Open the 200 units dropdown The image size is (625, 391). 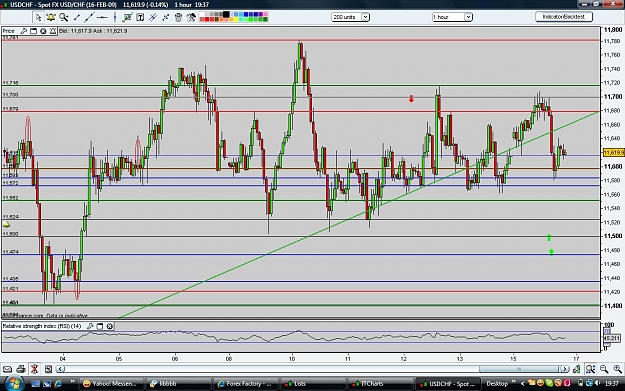[x=350, y=17]
